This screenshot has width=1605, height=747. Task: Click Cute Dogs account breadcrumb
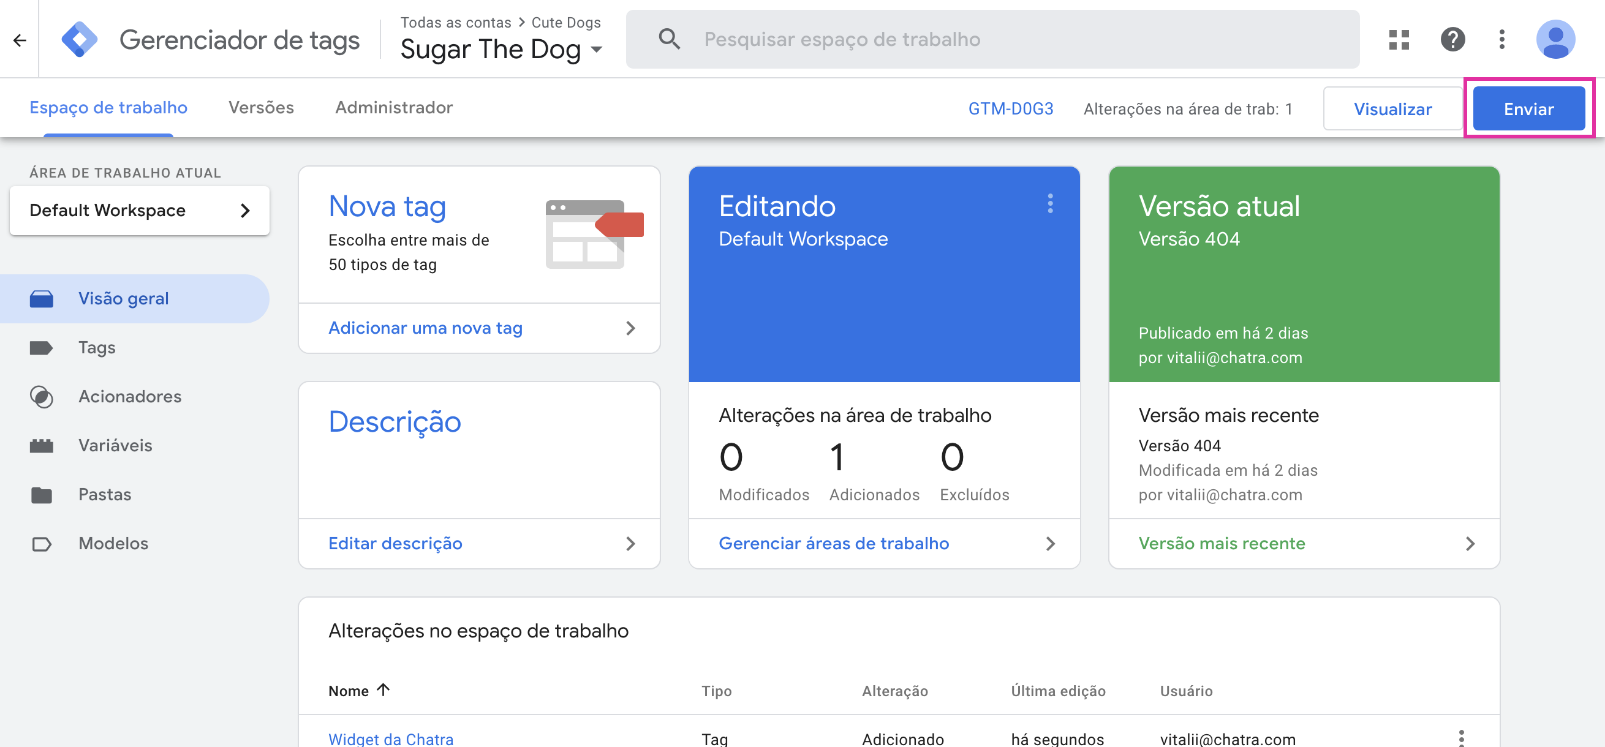[566, 22]
